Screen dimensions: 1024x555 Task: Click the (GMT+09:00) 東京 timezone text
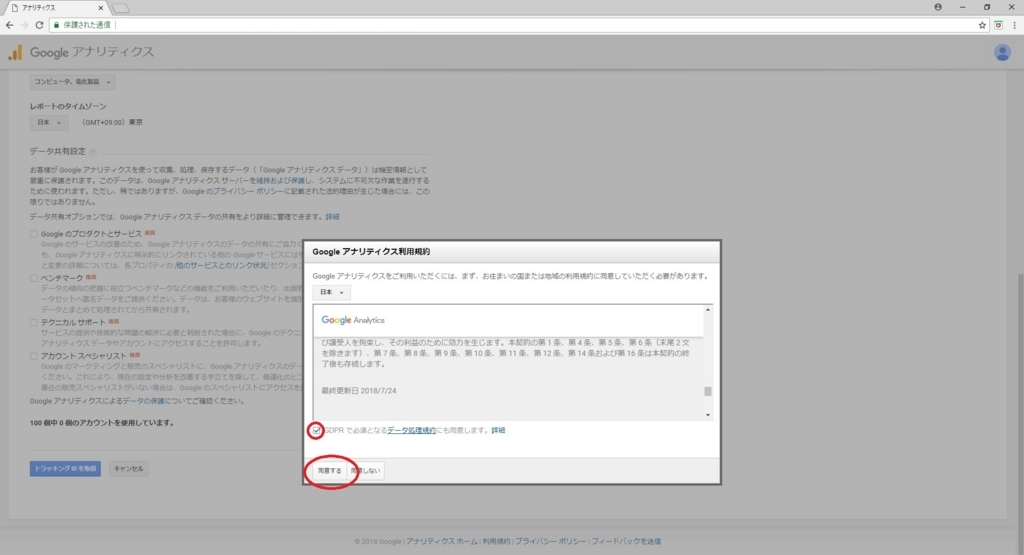point(112,122)
